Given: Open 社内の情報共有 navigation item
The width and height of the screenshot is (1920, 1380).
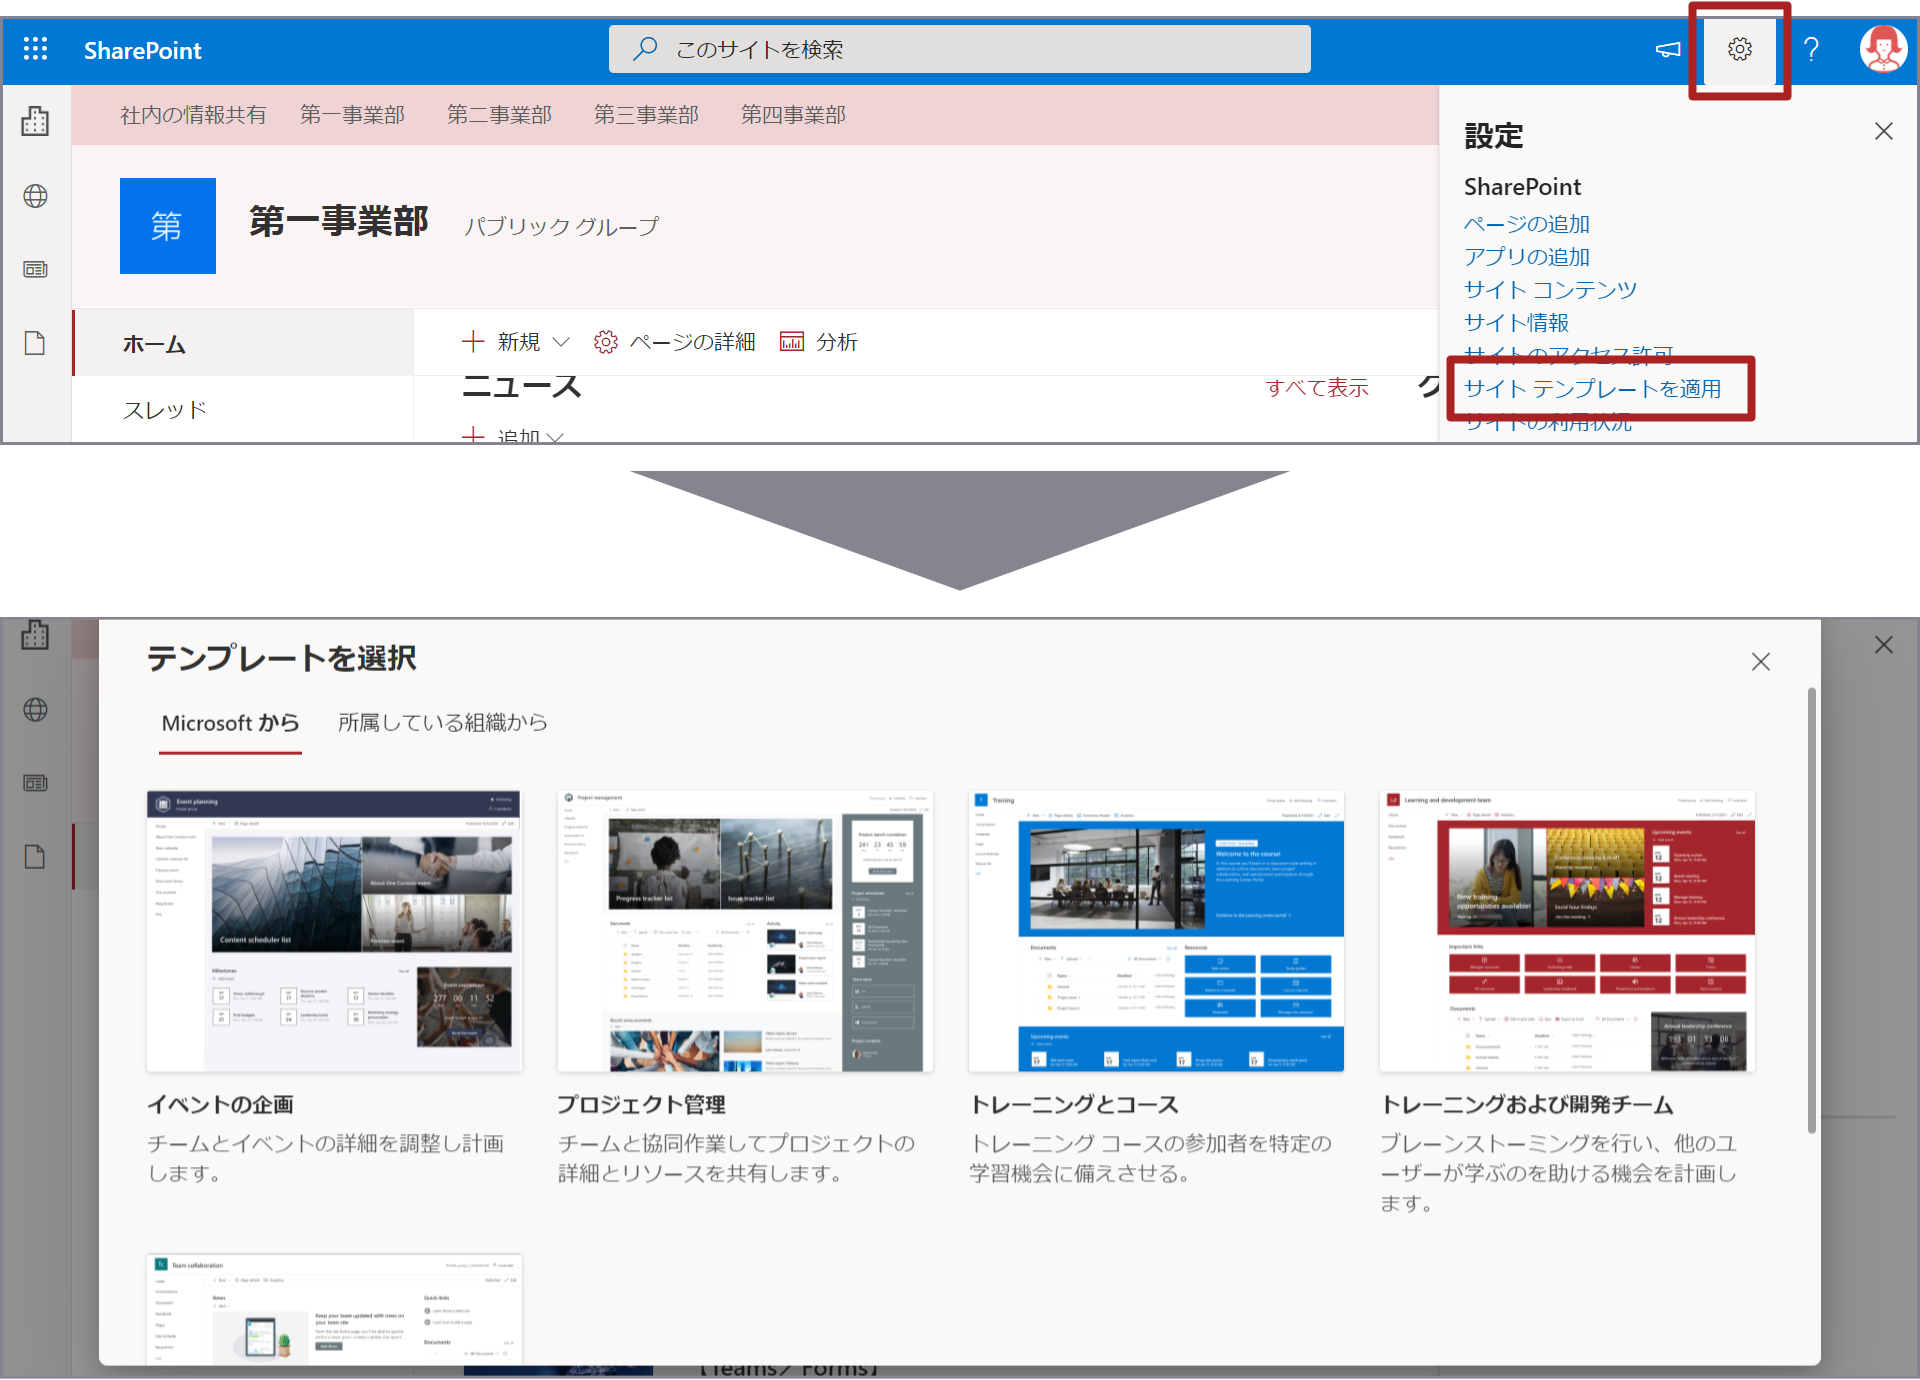Looking at the screenshot, I should tap(193, 115).
